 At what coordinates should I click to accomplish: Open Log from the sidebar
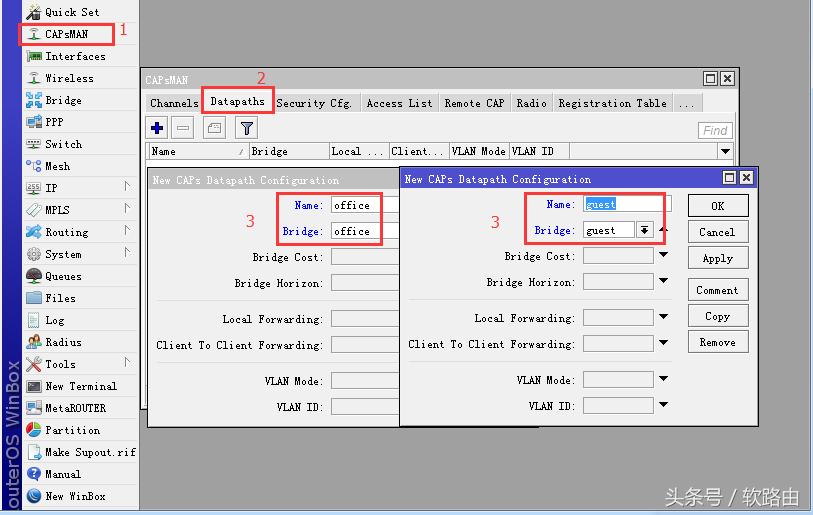(x=81, y=320)
